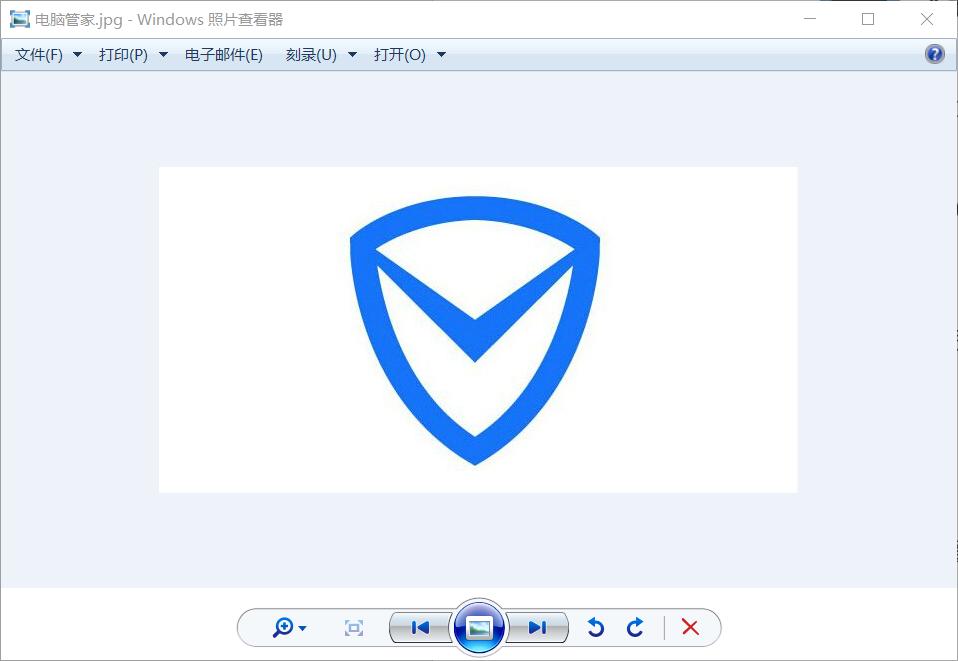This screenshot has width=958, height=661.
Task: Open the 文件(F) menu
Action: click(38, 55)
